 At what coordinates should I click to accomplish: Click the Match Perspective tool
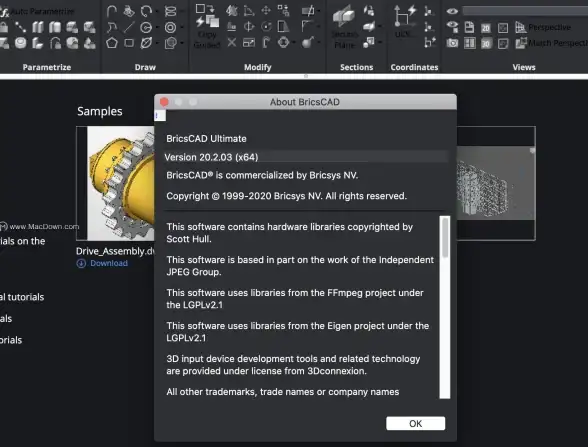click(551, 43)
